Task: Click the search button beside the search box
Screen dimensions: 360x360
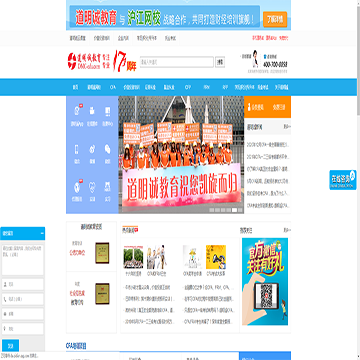Action: 220,62
